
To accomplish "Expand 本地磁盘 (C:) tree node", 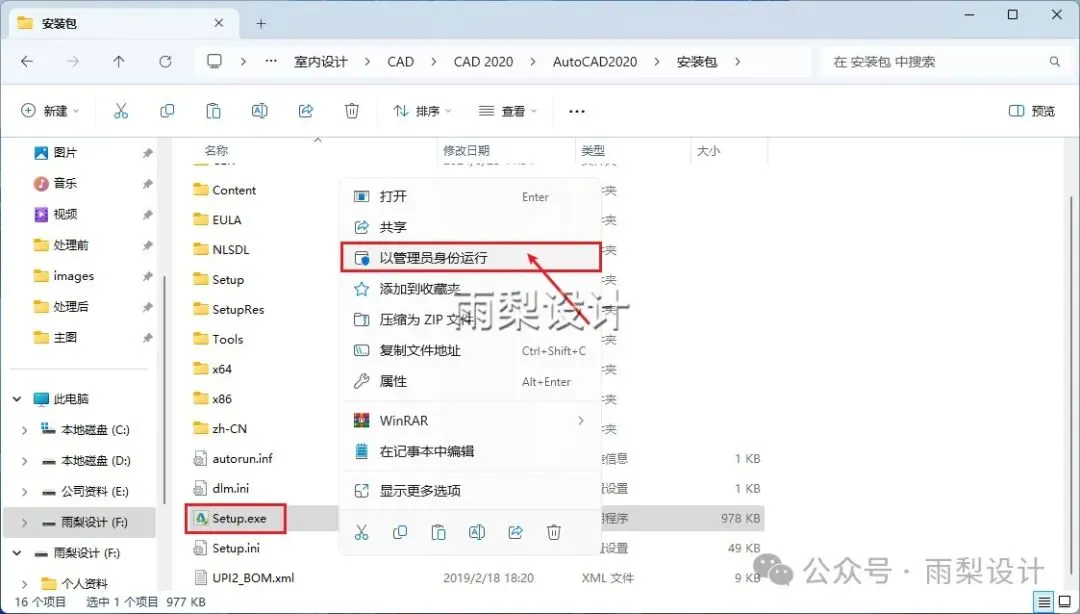I will tap(25, 430).
